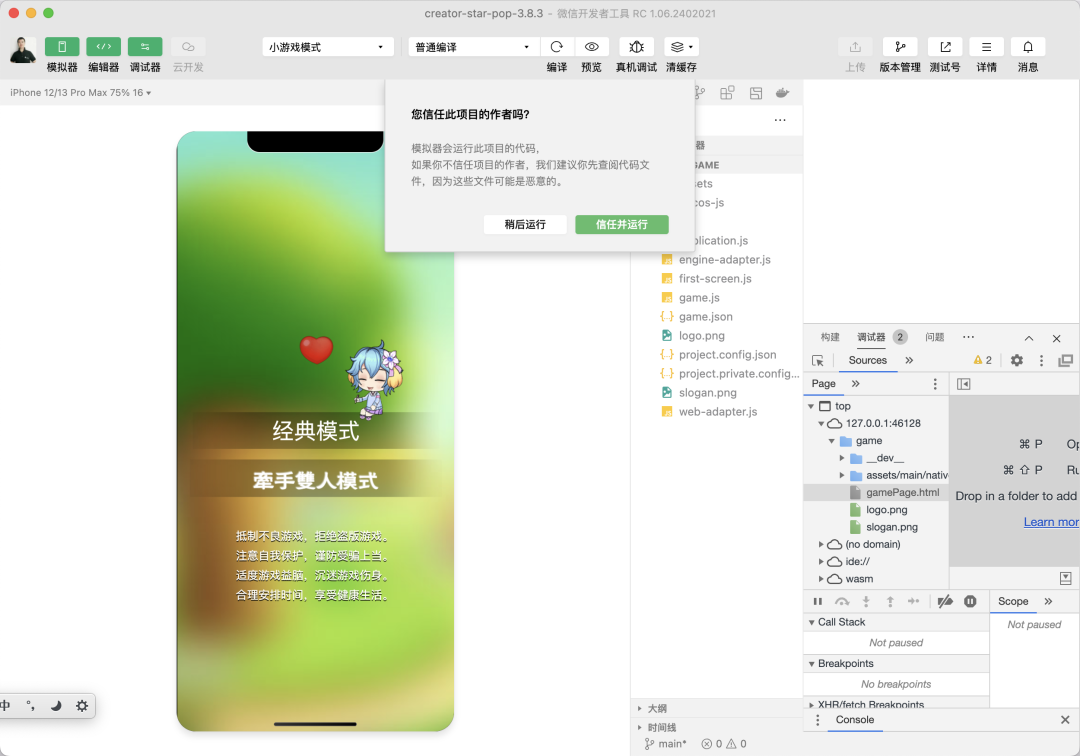Toggle the simulator (模拟器) panel button
Screen dimensions: 1080x756
coord(62,47)
